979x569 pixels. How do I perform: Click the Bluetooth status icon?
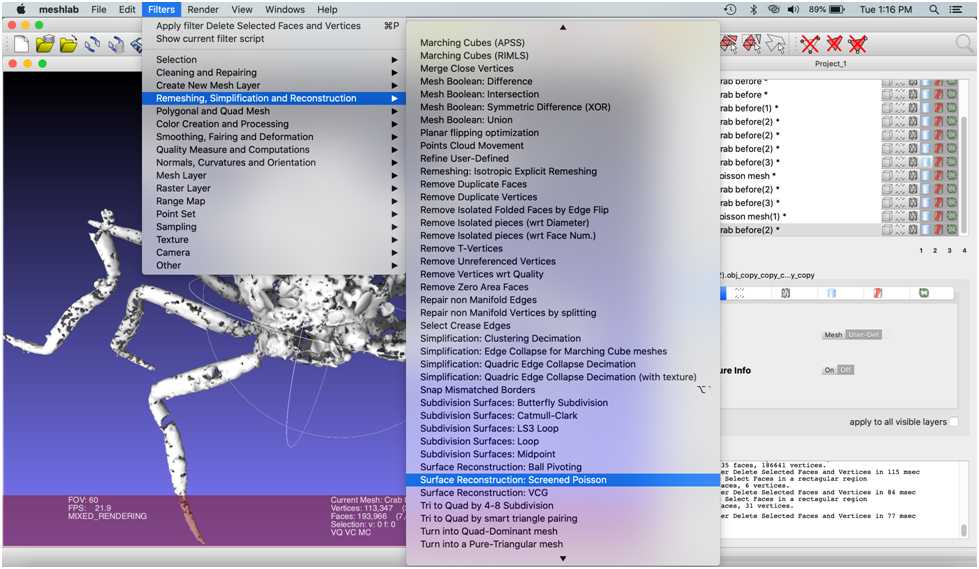[x=754, y=9]
